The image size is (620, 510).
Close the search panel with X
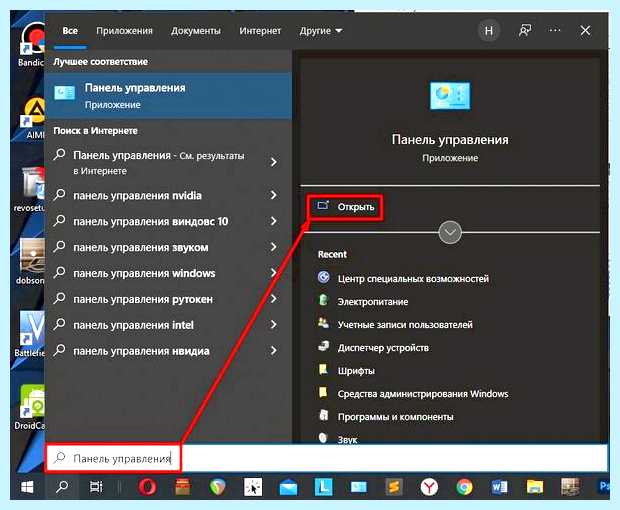[x=585, y=30]
